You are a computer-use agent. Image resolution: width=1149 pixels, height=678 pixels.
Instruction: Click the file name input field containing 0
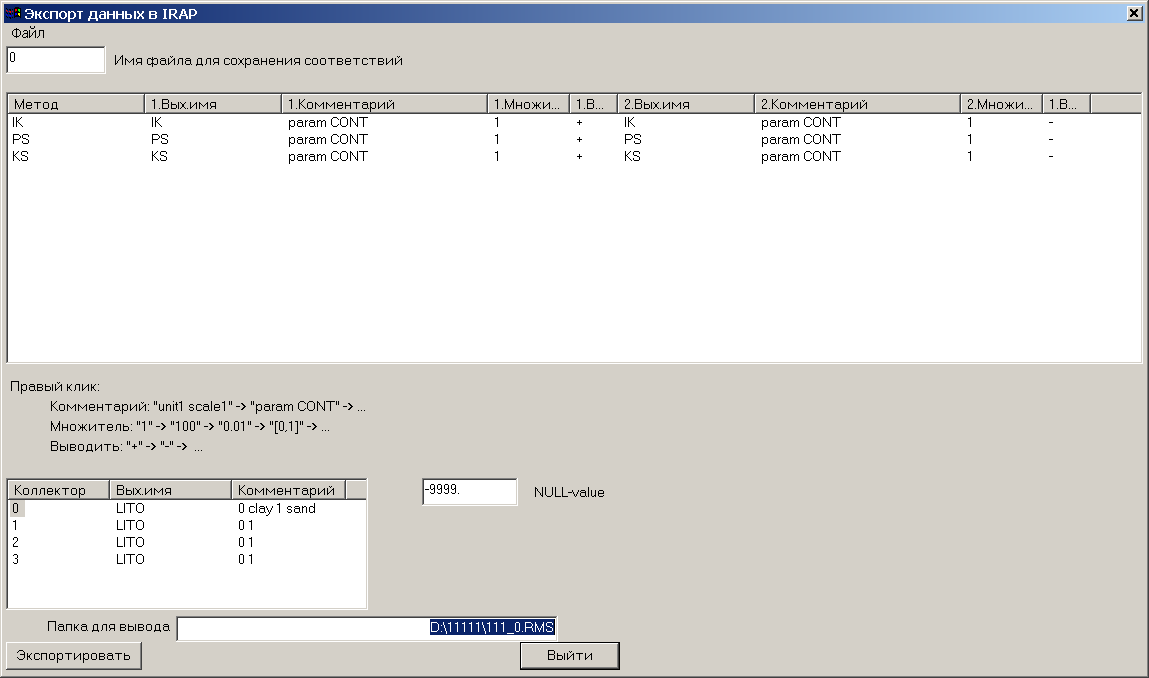point(56,60)
